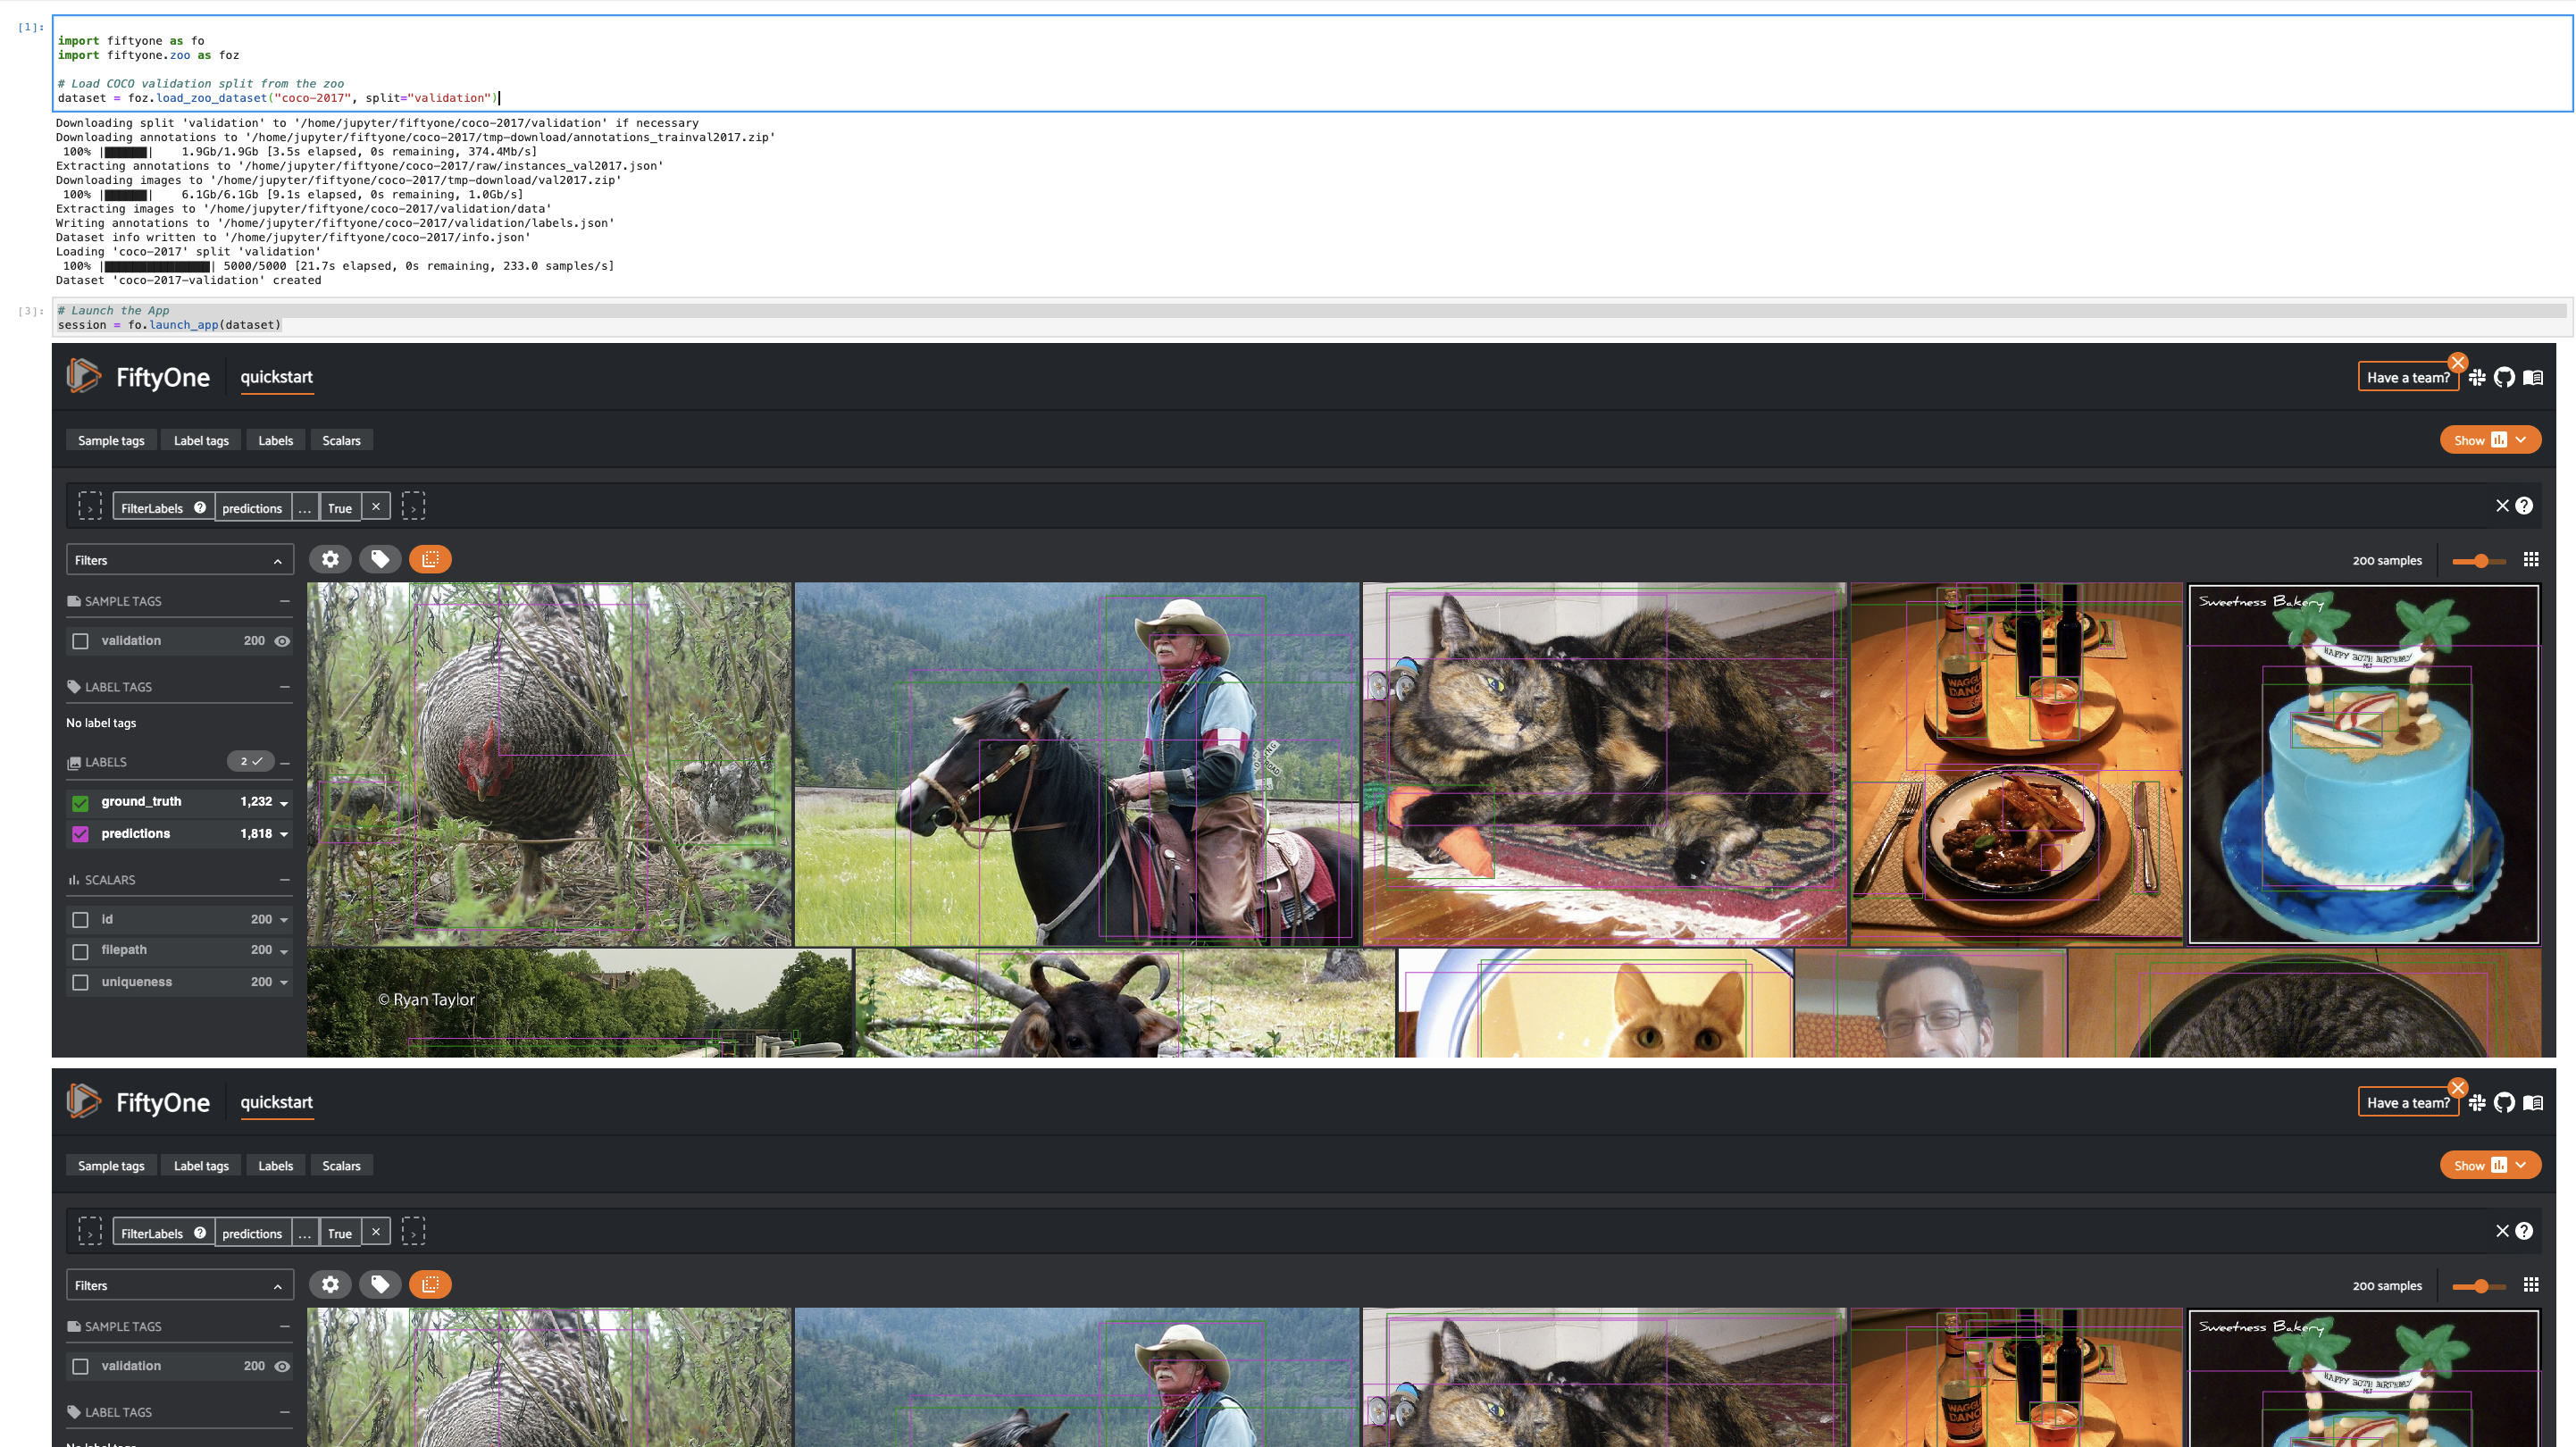Click orange patches icon in second FiftyOne app

(x=430, y=1284)
